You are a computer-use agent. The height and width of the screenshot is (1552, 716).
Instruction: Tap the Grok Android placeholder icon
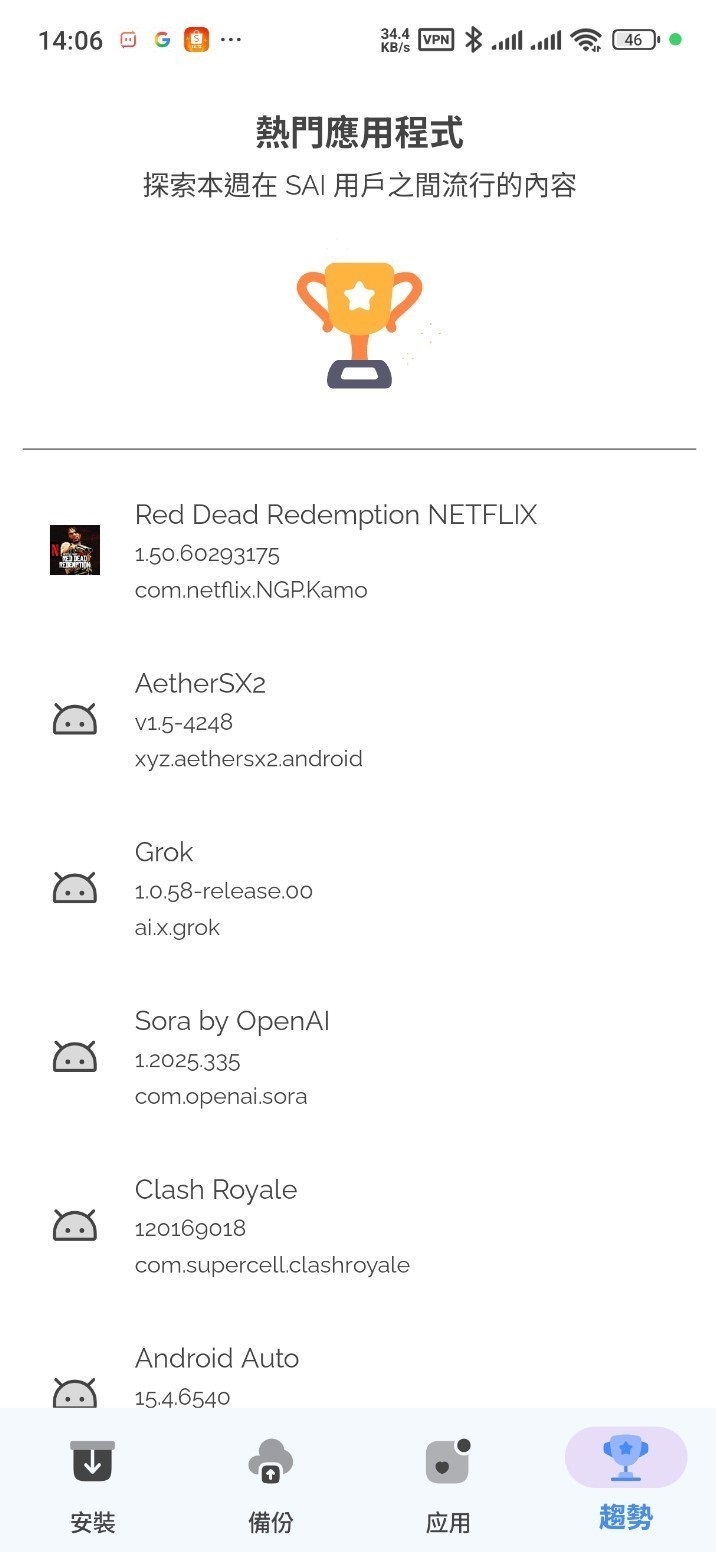click(75, 888)
